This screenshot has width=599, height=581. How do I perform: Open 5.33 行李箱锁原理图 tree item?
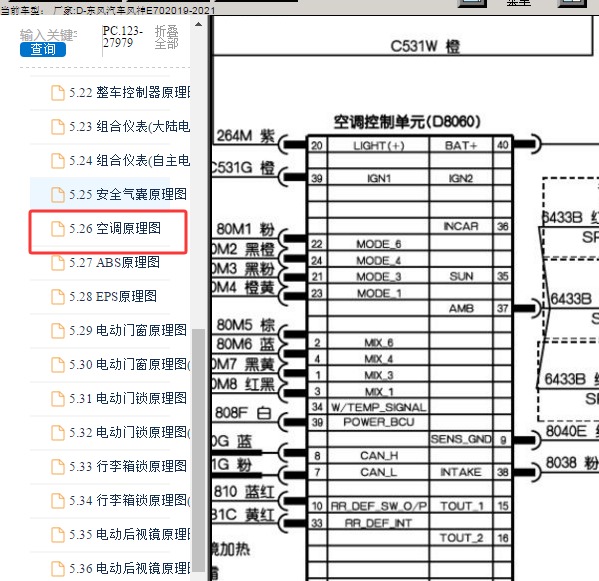coord(128,466)
